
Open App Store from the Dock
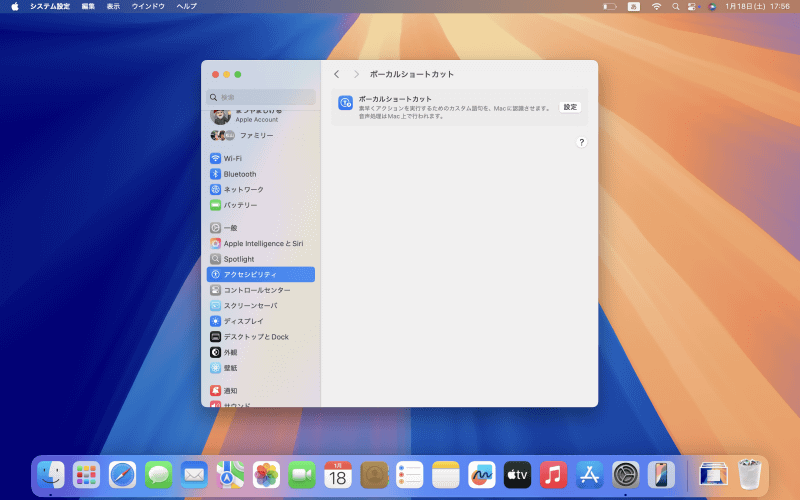tap(589, 475)
